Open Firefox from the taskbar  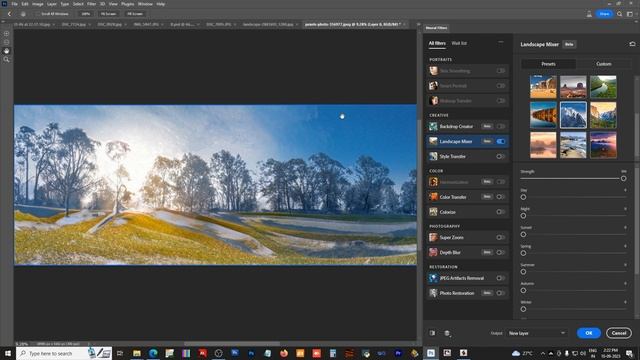(x=284, y=353)
